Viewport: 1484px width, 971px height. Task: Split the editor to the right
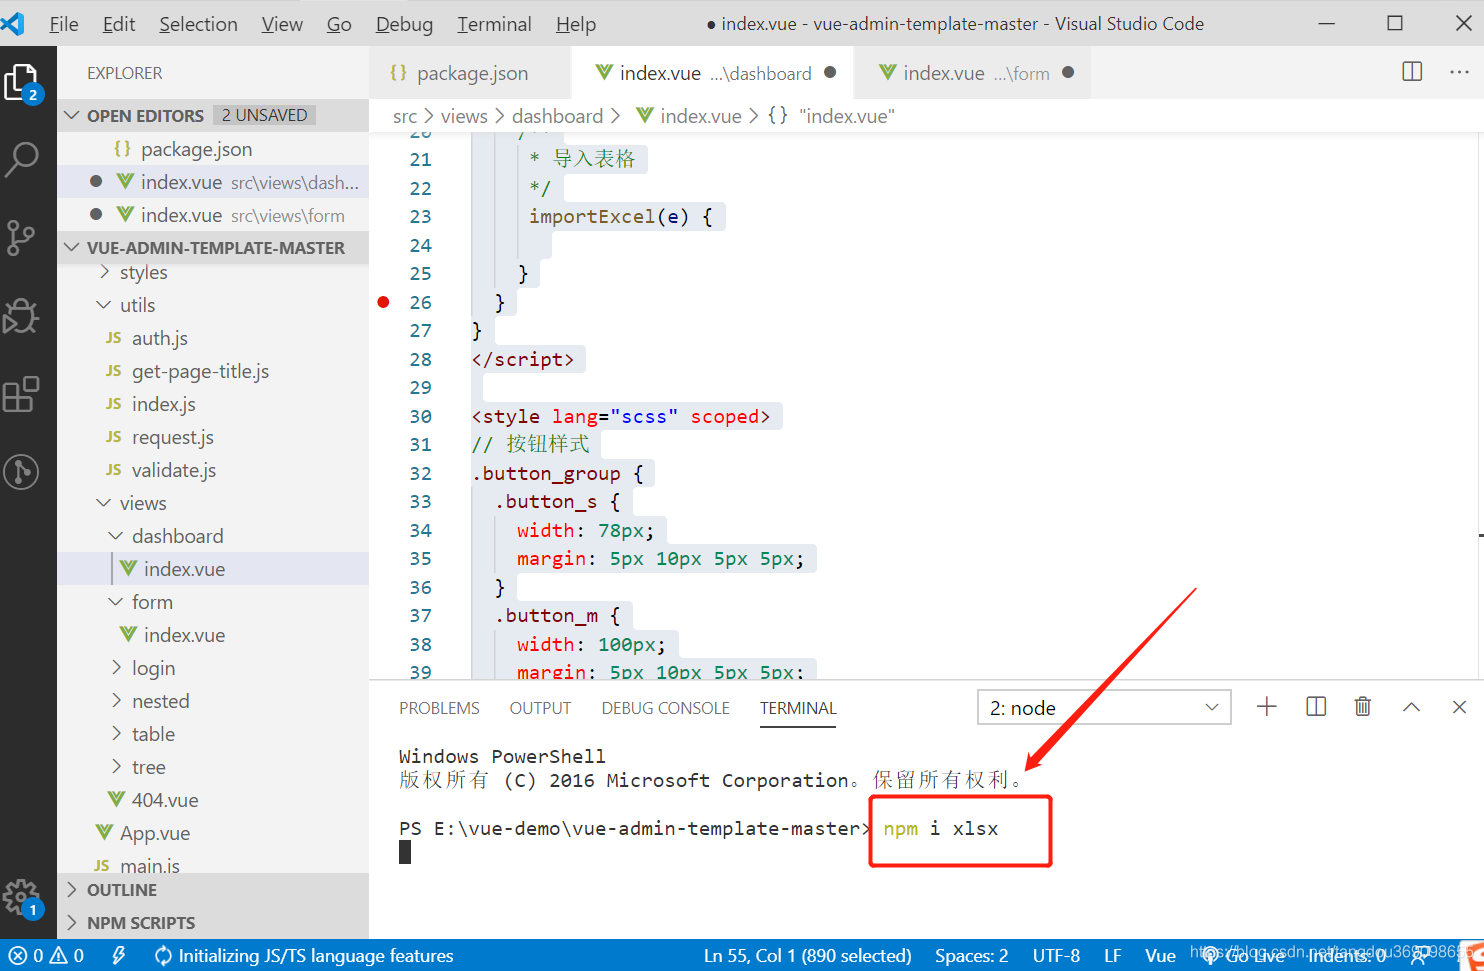coord(1412,72)
